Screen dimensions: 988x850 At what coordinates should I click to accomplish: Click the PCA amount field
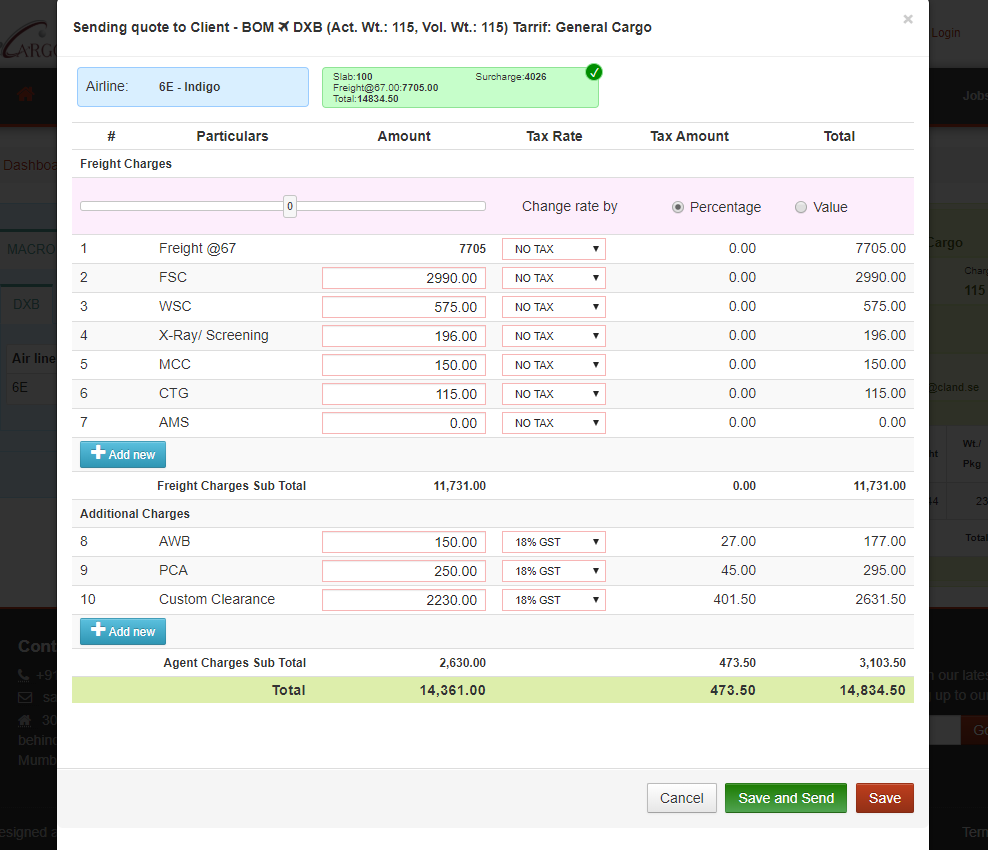404,571
